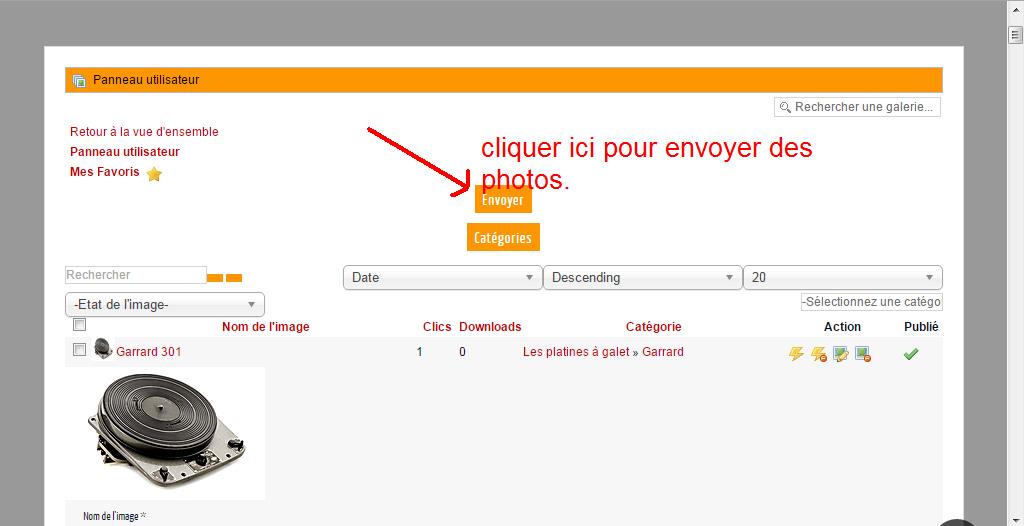Sort by Catégorie column header

pos(653,327)
